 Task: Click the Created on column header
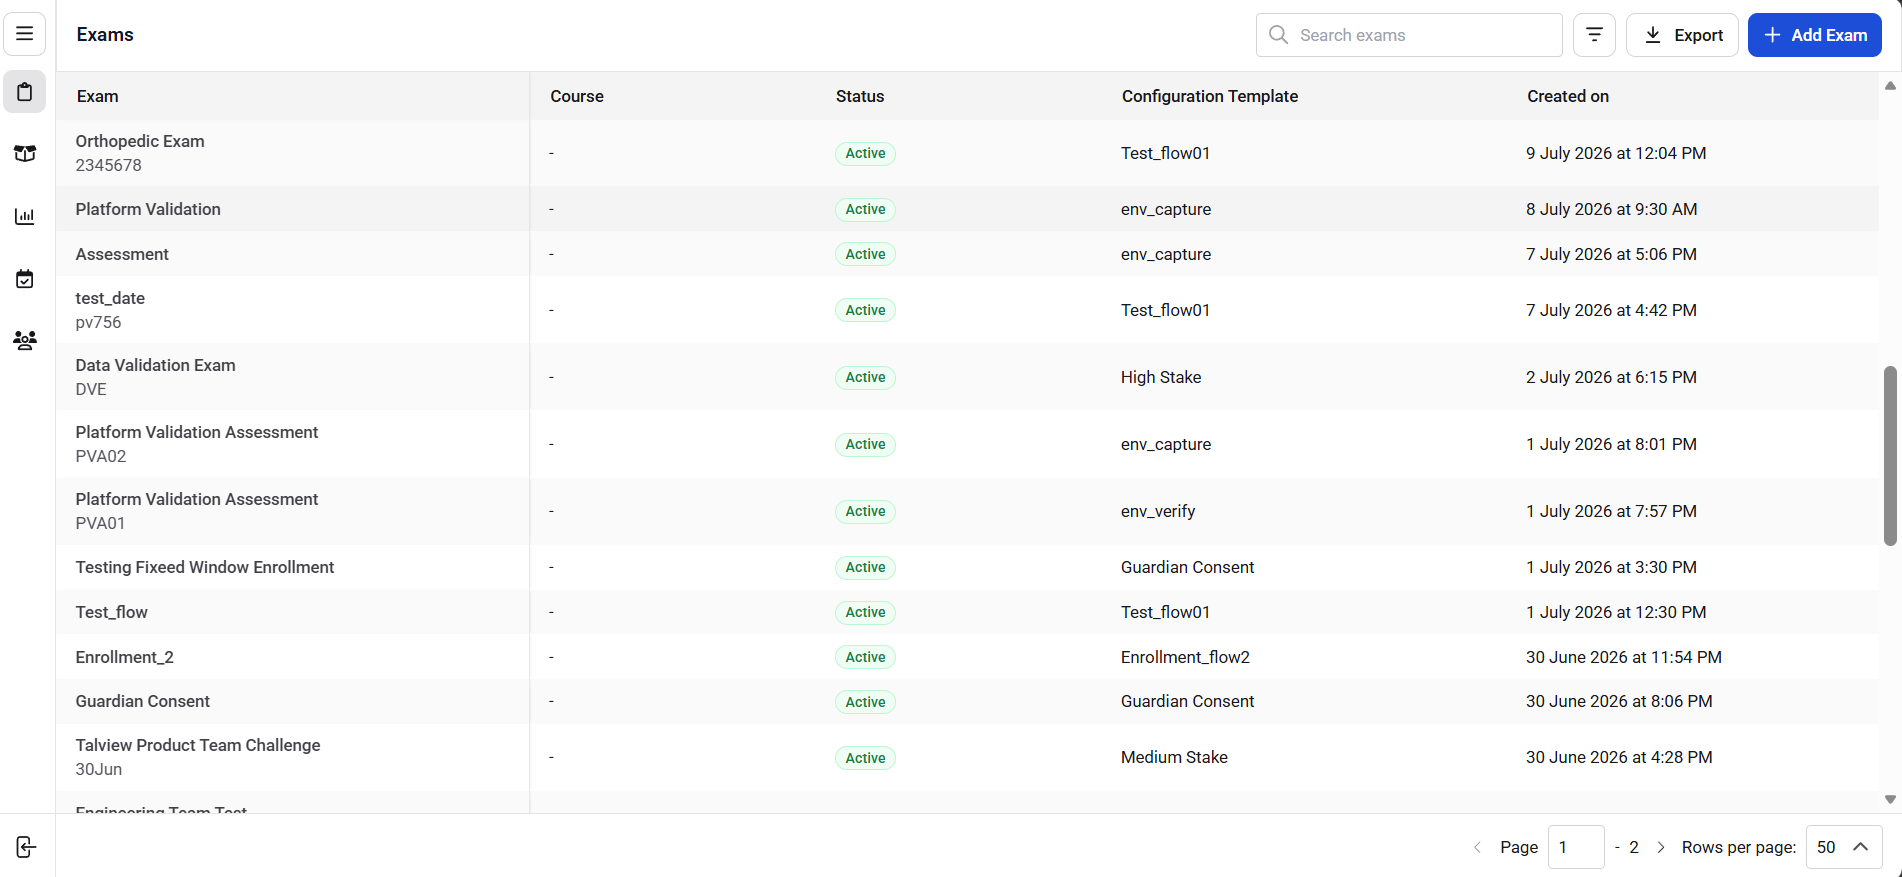pyautogui.click(x=1568, y=96)
